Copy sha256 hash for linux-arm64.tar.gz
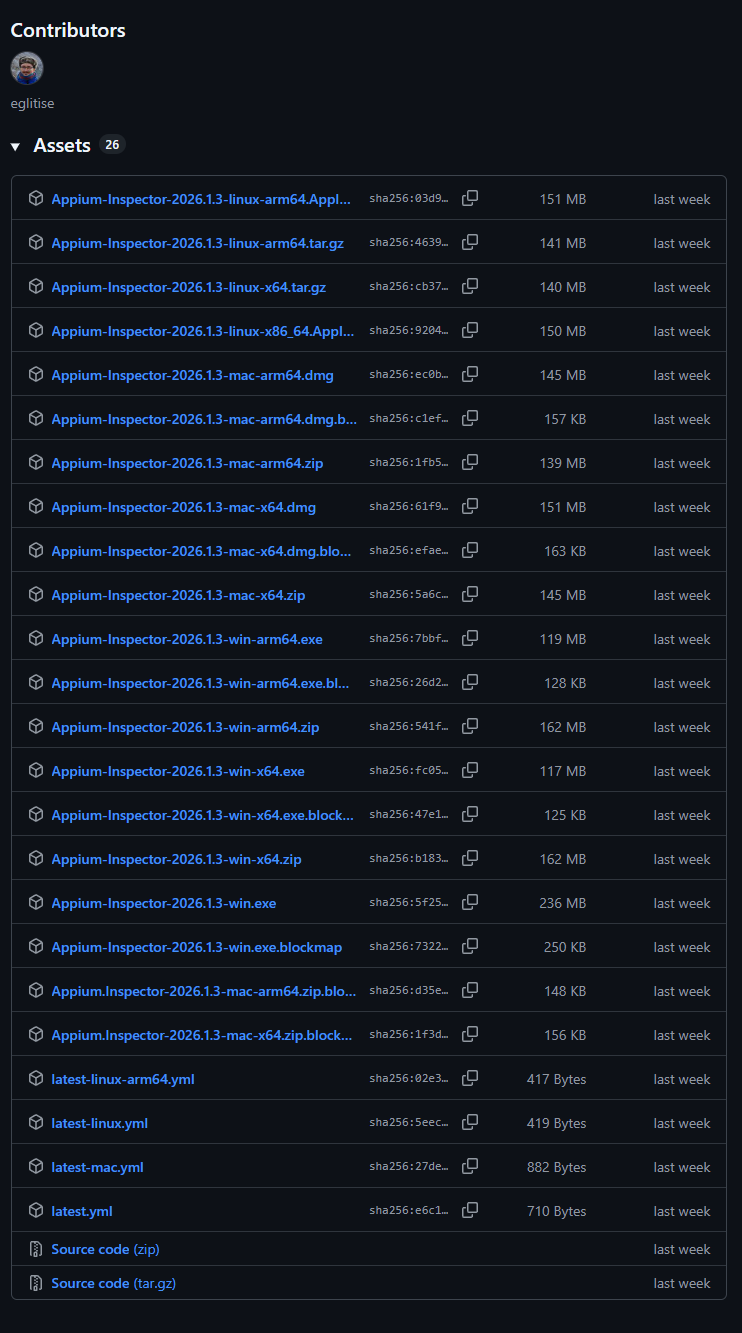742x1333 pixels. tap(470, 242)
